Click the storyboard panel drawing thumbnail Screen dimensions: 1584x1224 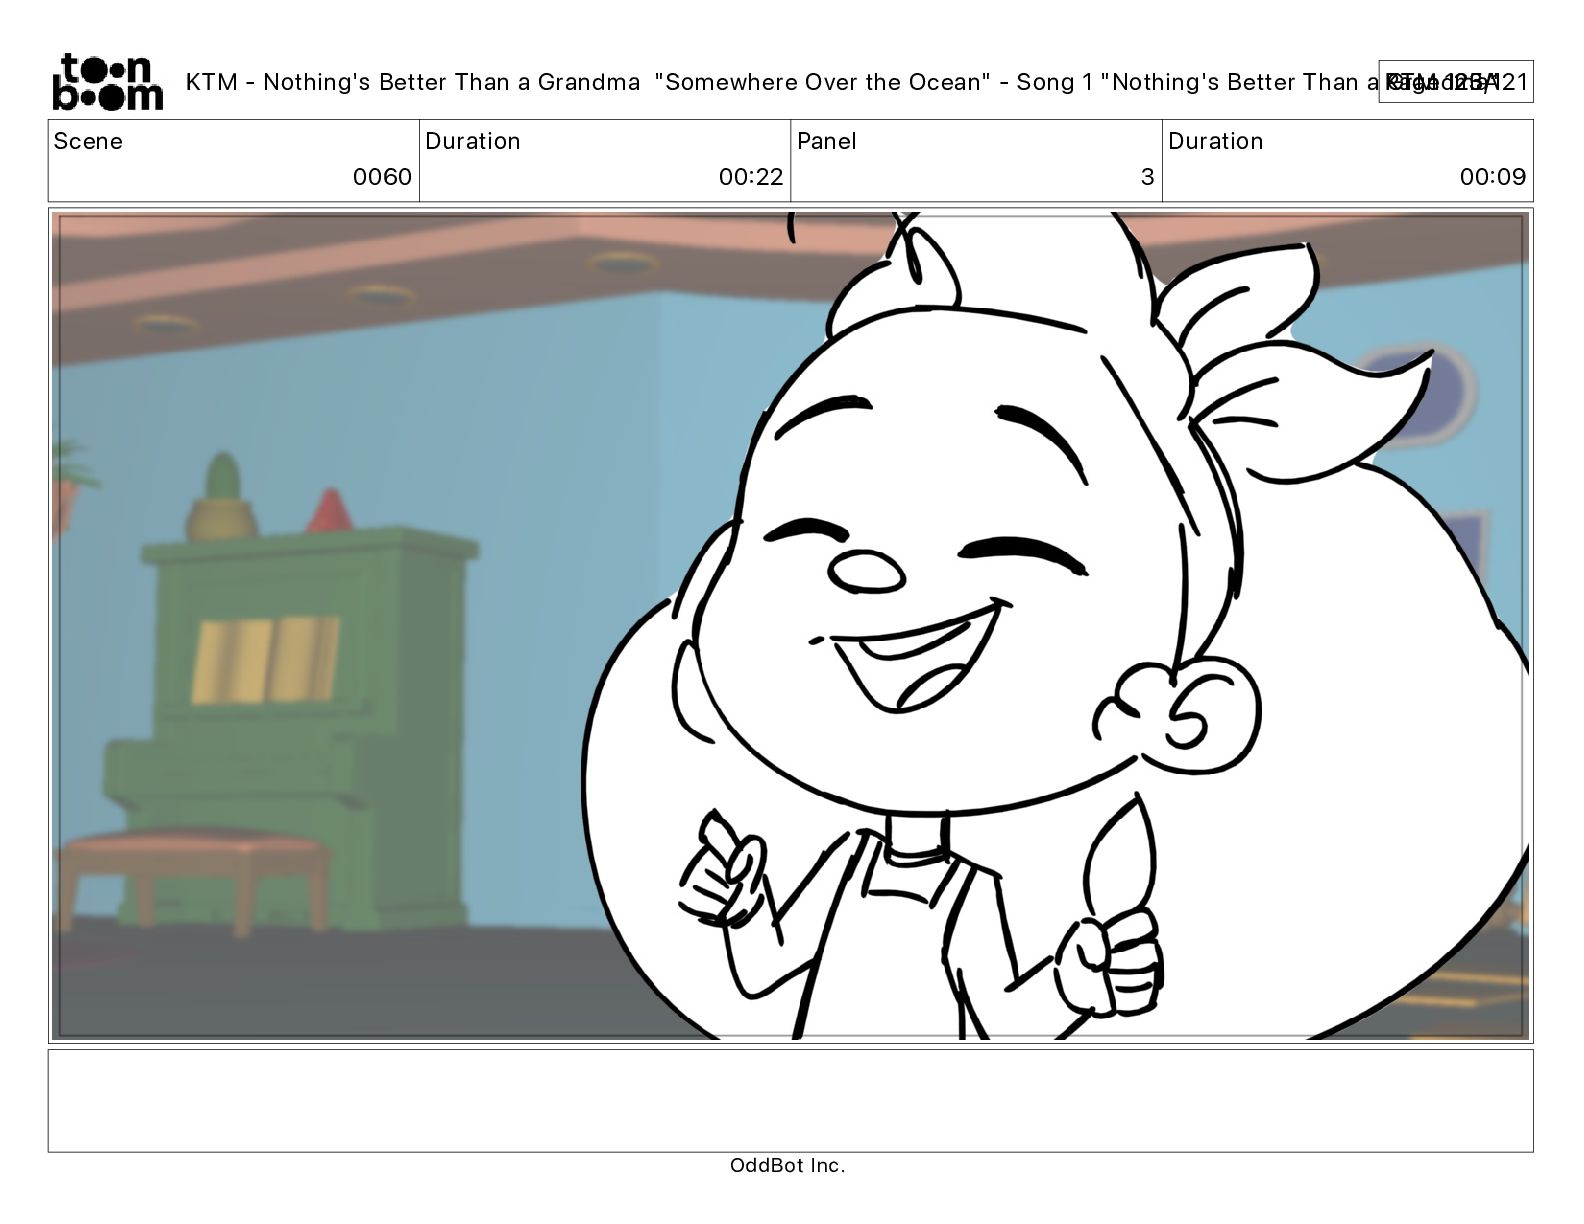(x=790, y=626)
